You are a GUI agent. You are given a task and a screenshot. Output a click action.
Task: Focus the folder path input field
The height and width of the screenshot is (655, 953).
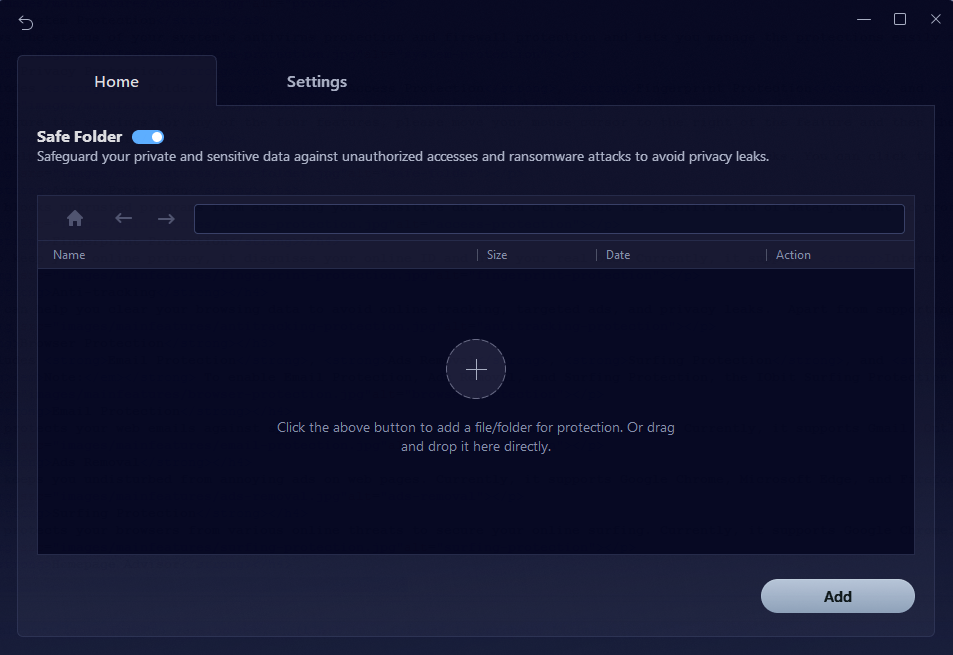point(548,219)
